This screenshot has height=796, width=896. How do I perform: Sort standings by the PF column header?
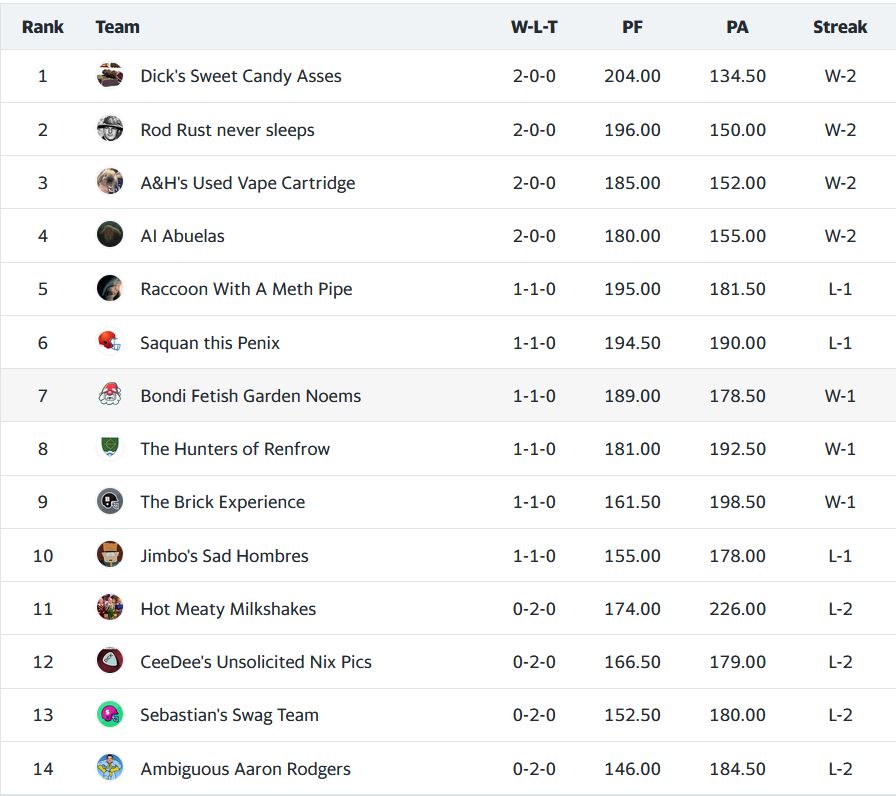632,27
